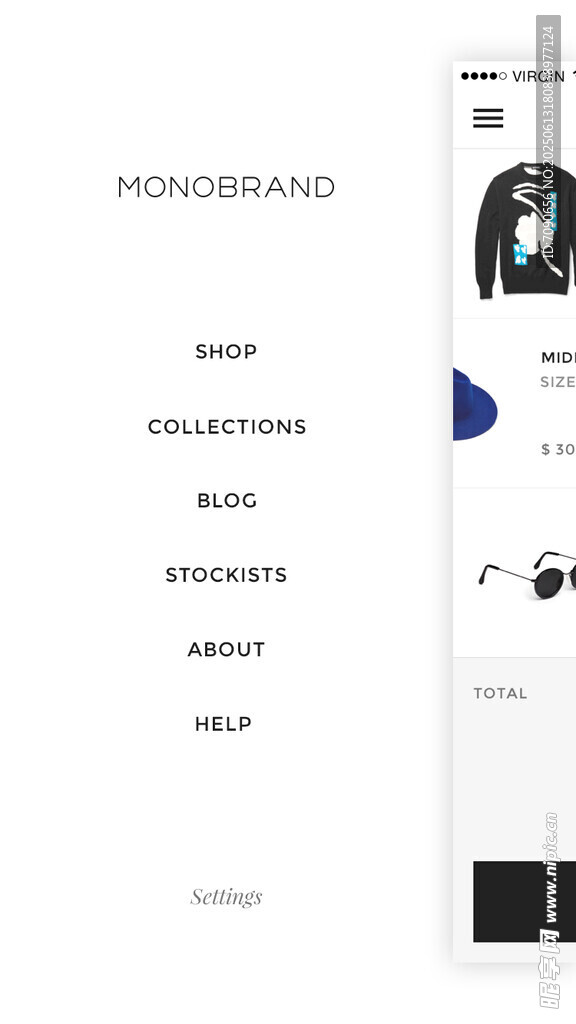Tap the signal strength dots in status bar
Image resolution: width=576 pixels, height=1024 pixels.
484,76
